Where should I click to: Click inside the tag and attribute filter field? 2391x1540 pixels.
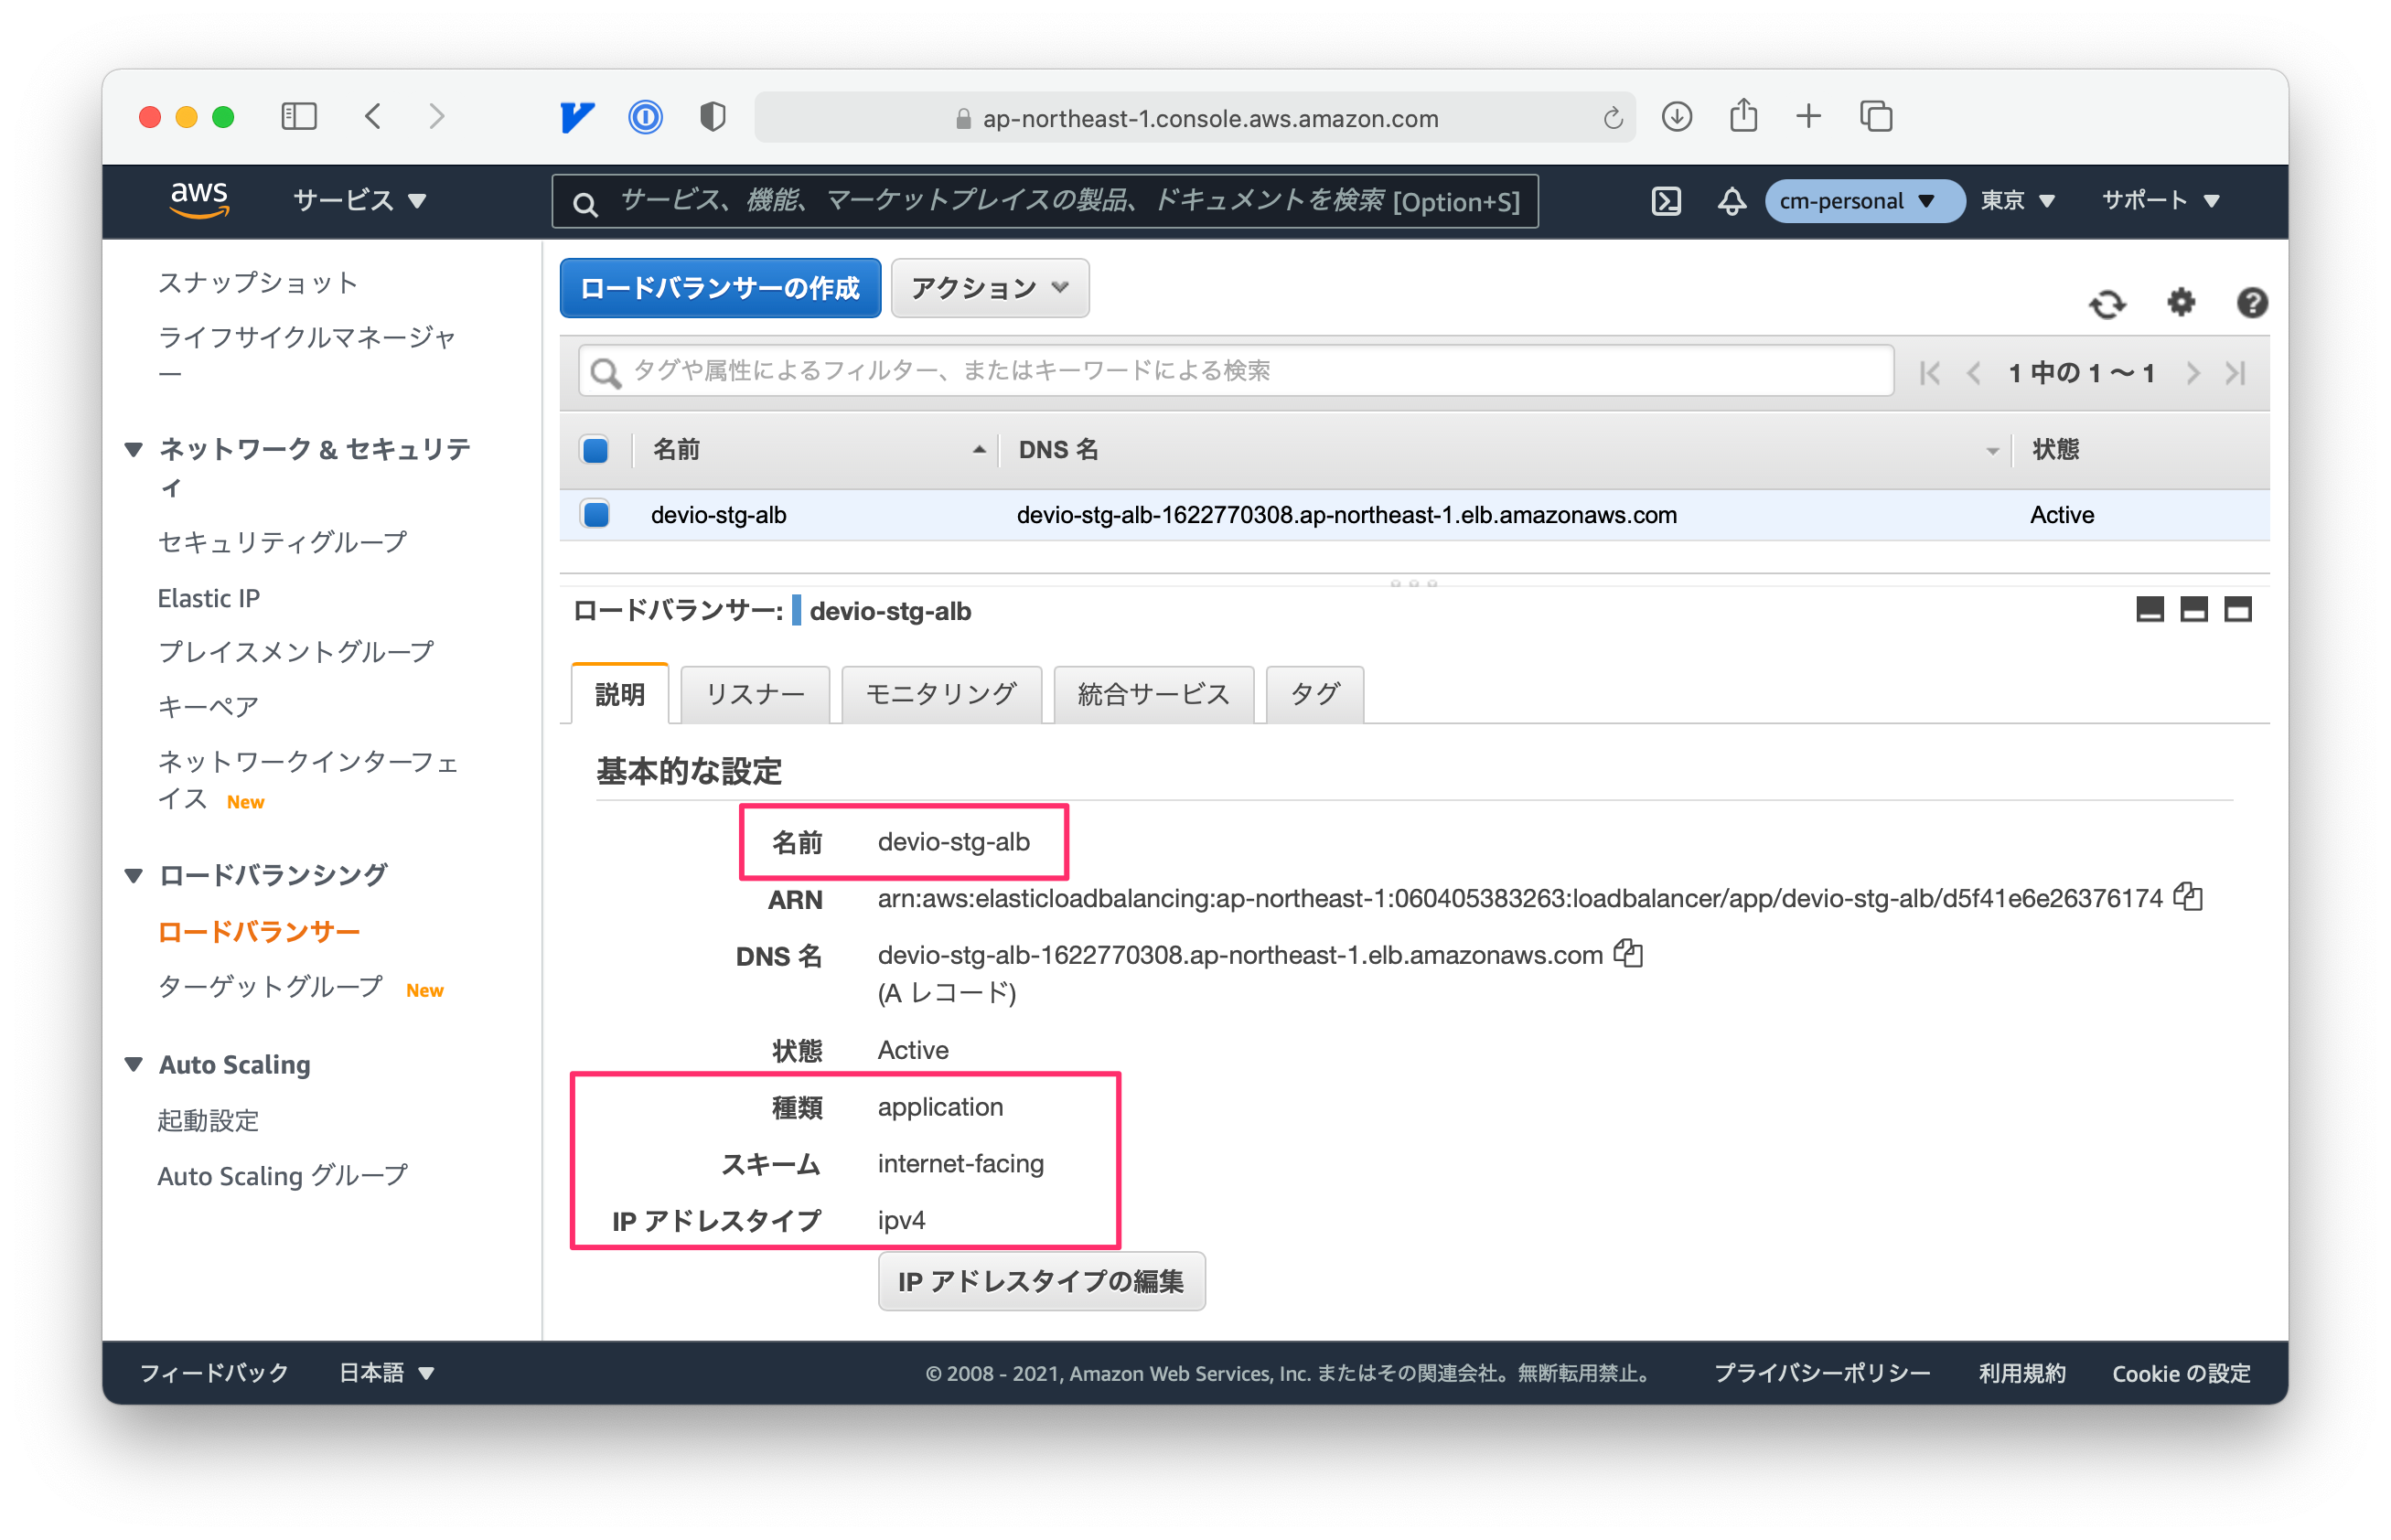click(x=1100, y=371)
